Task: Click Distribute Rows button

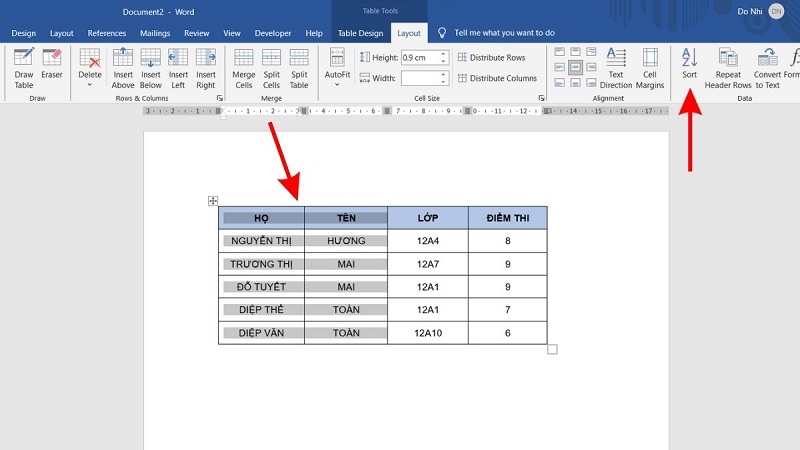Action: [x=491, y=58]
